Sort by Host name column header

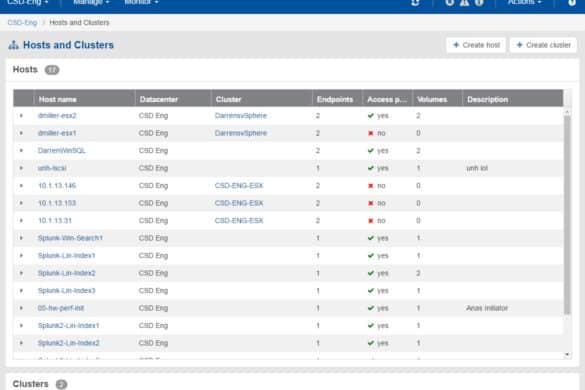[x=85, y=100]
